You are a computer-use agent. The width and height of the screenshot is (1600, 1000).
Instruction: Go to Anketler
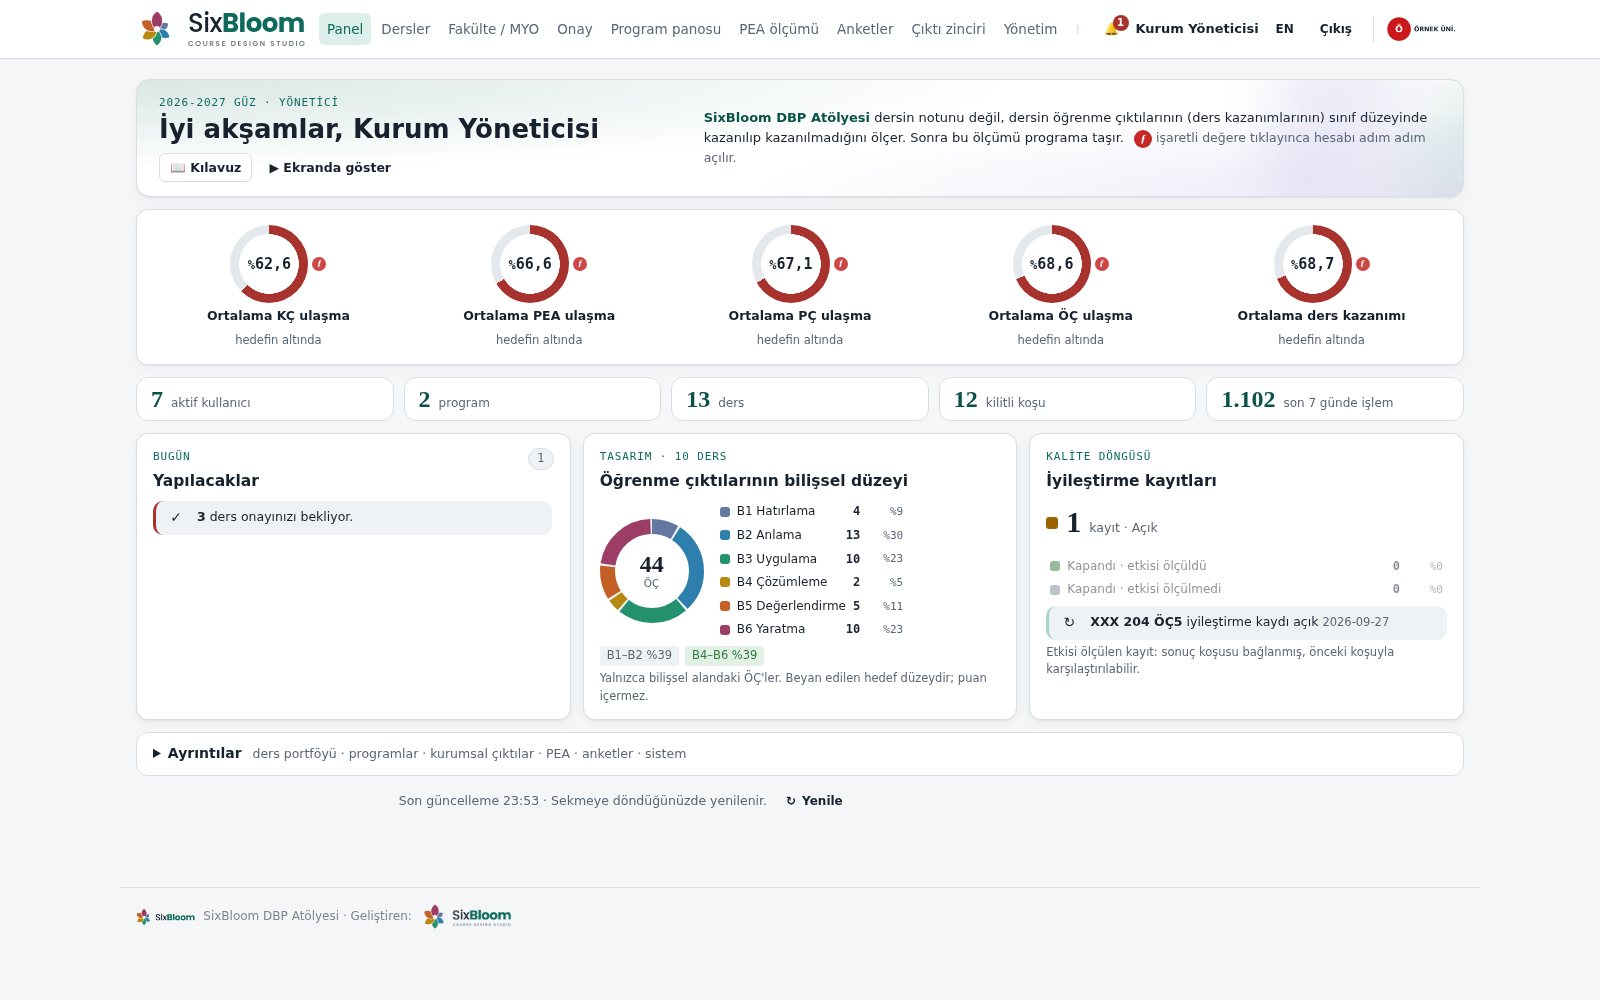point(865,29)
